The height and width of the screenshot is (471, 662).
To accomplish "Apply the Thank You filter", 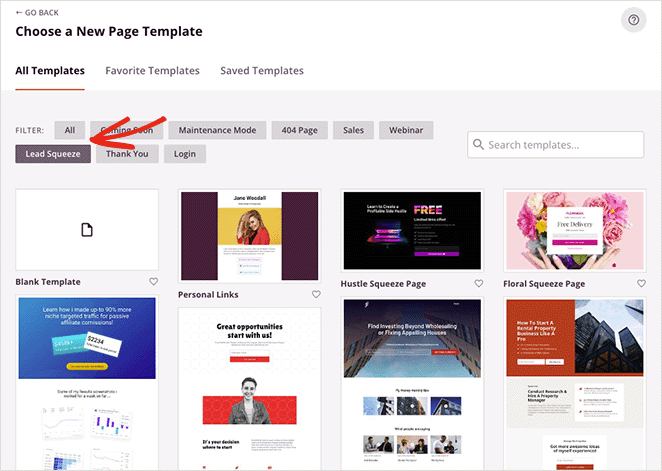I will pos(128,154).
